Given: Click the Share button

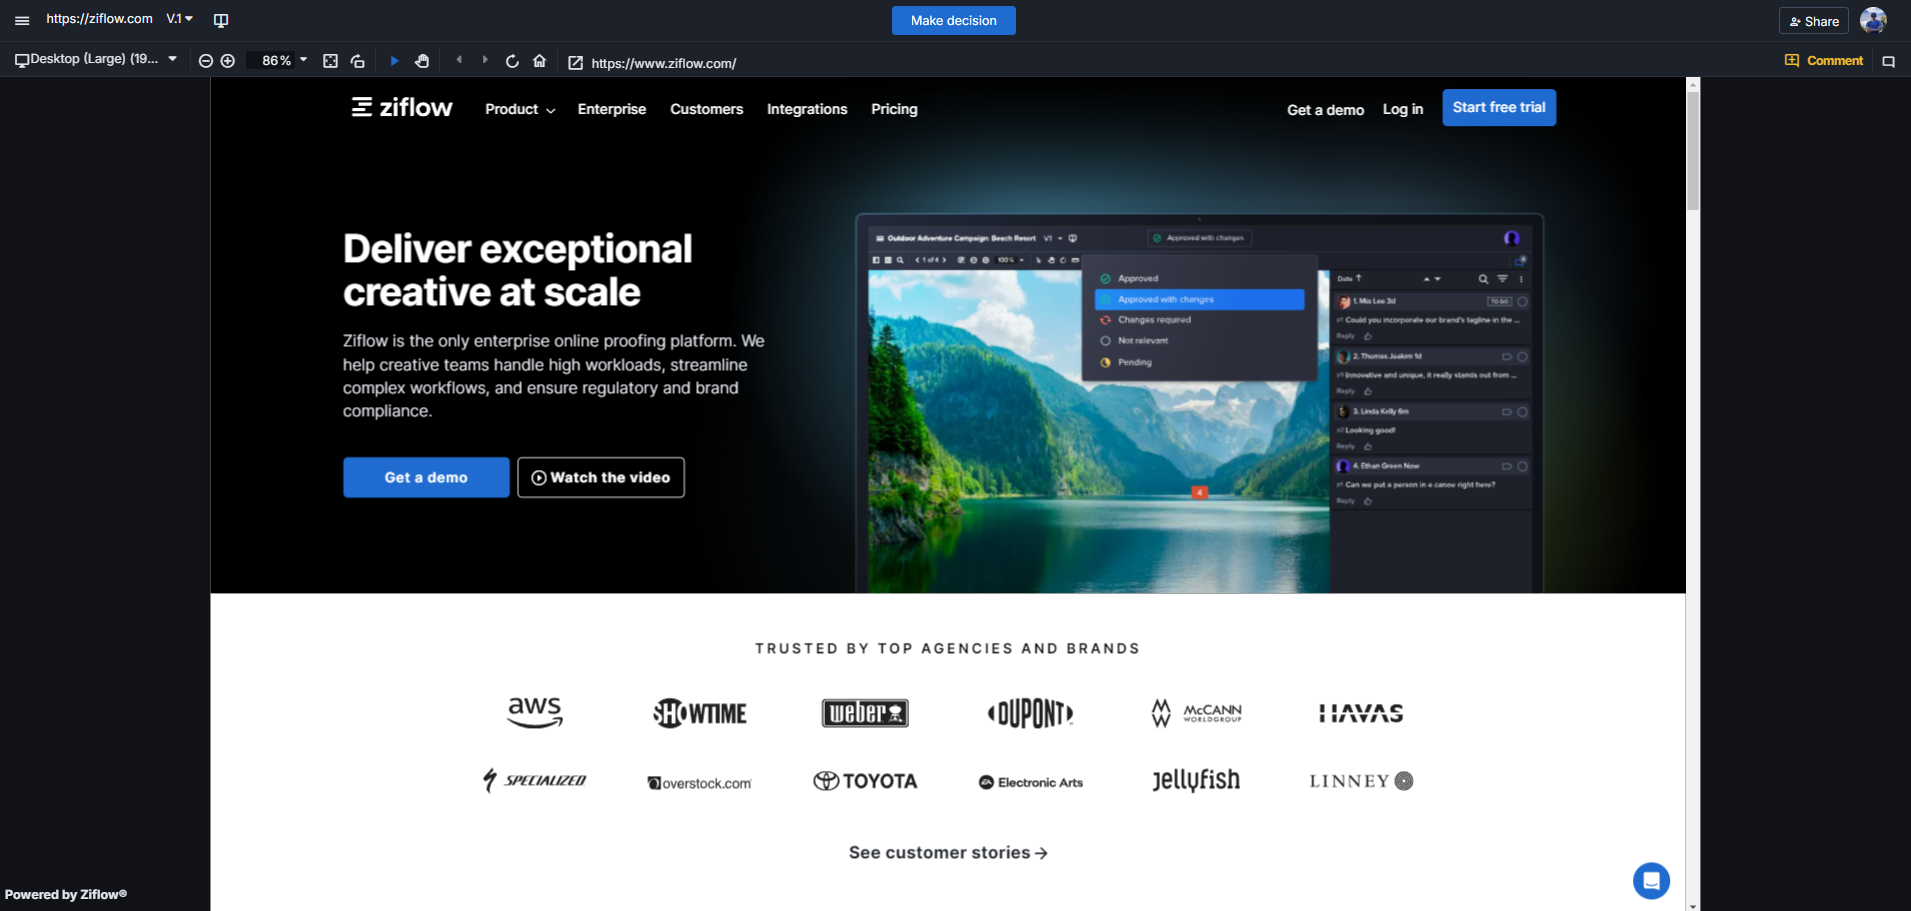Looking at the screenshot, I should pyautogui.click(x=1813, y=21).
